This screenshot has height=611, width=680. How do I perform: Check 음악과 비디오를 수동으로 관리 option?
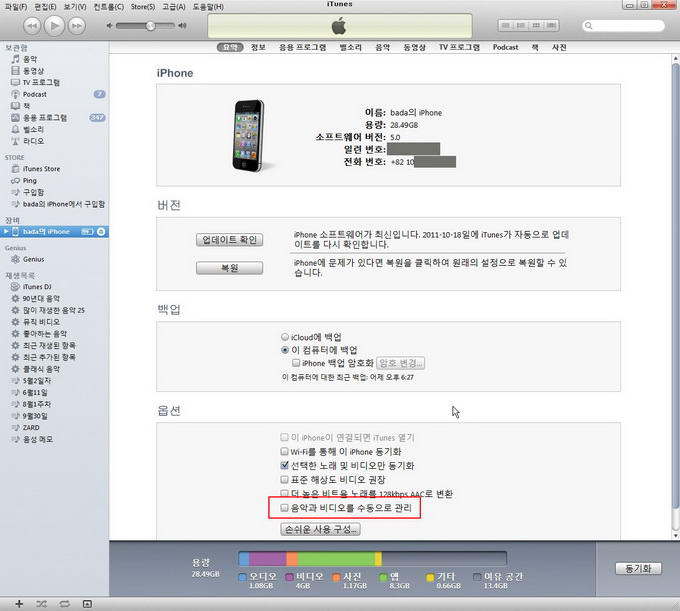click(284, 507)
